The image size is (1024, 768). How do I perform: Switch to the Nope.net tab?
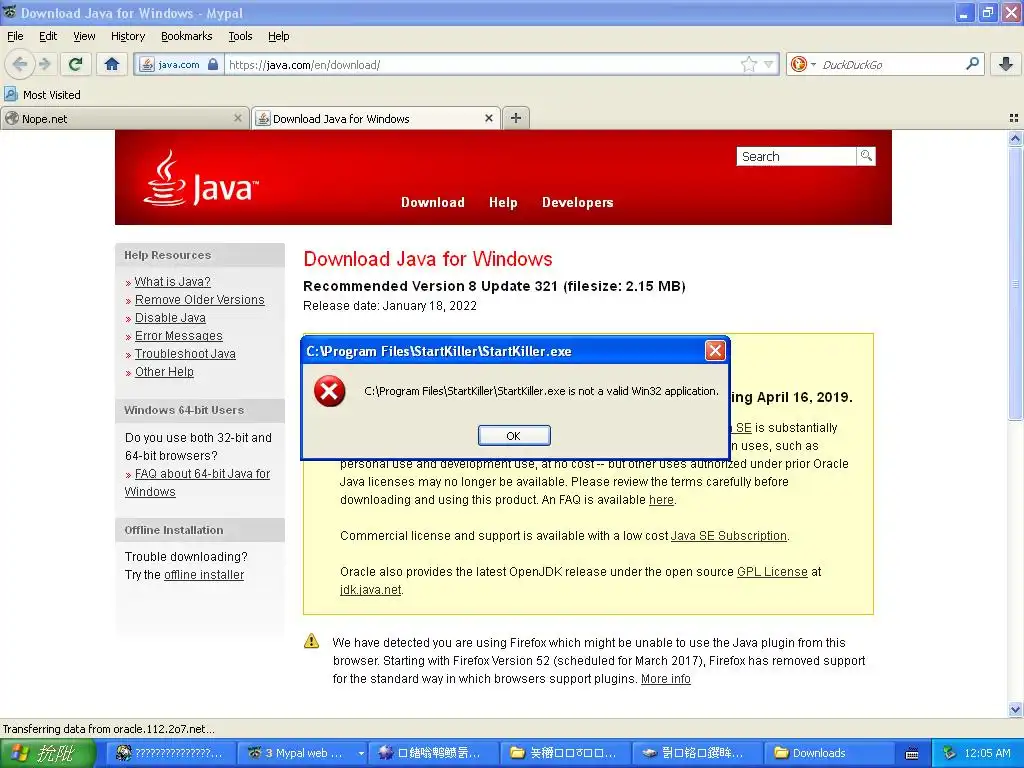[x=124, y=118]
